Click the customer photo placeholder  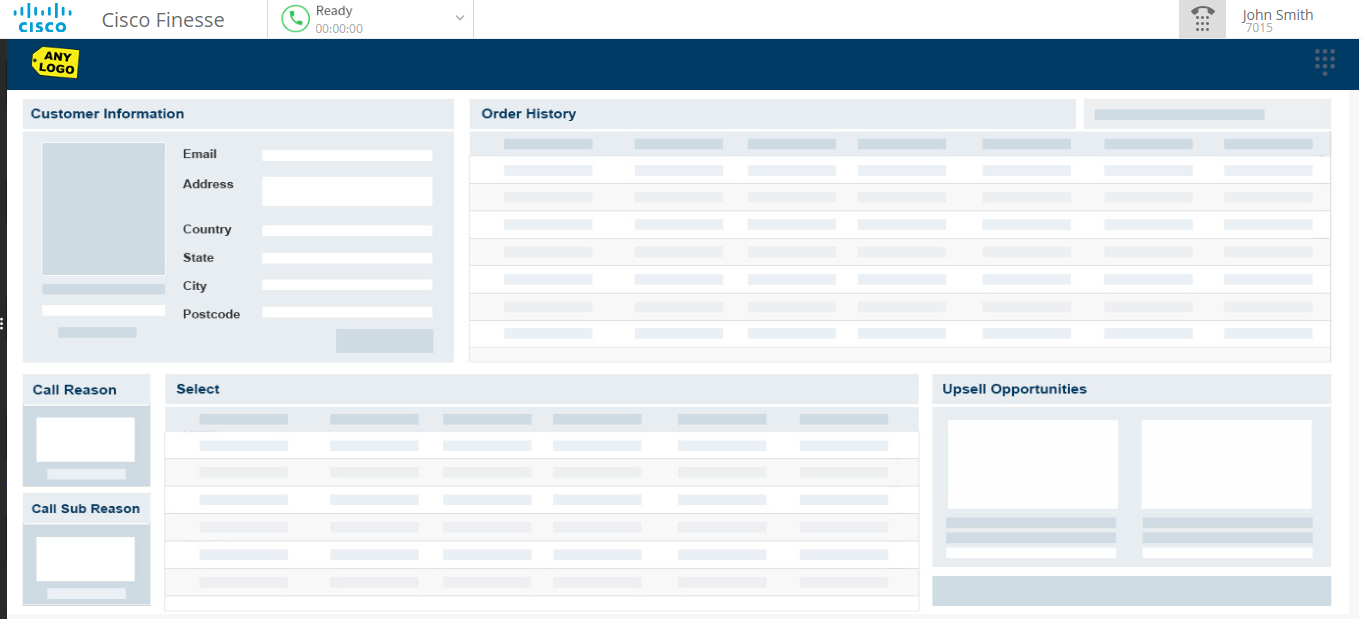point(103,208)
